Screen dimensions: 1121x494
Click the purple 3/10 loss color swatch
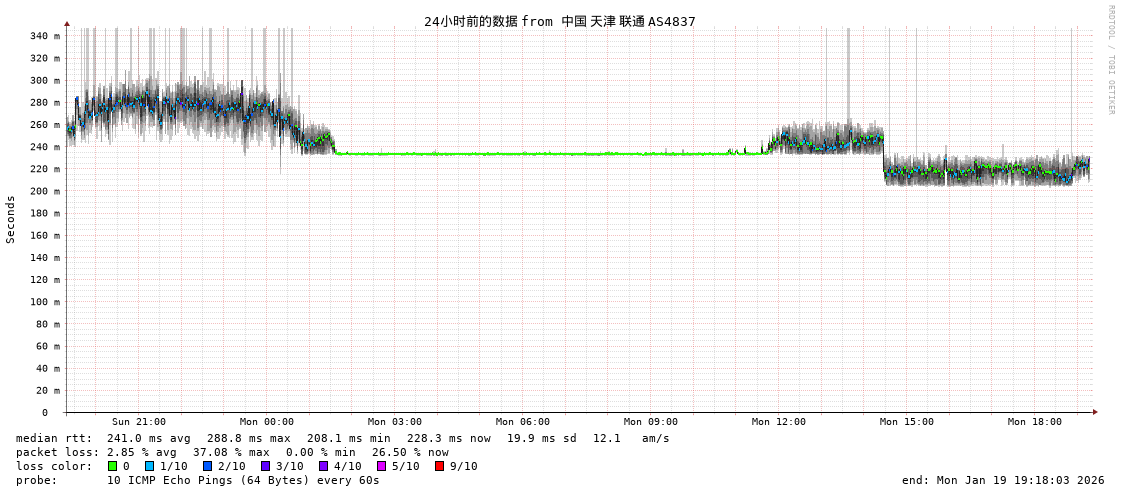click(x=266, y=466)
